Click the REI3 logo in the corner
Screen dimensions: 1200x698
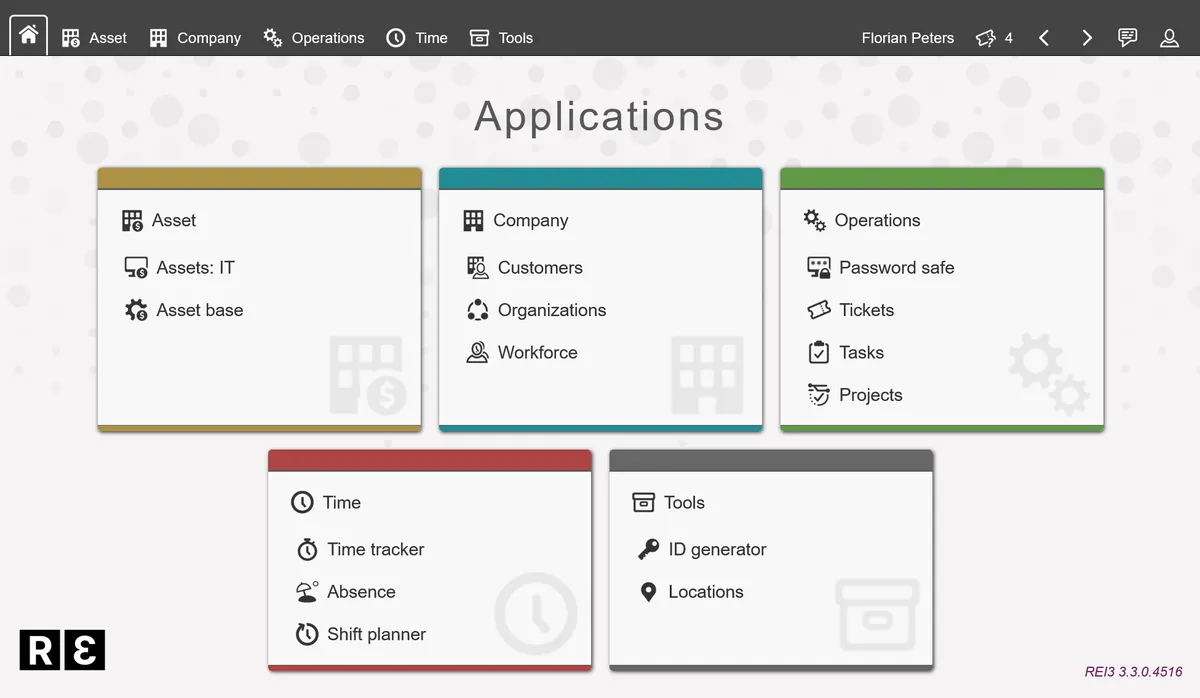tap(62, 651)
